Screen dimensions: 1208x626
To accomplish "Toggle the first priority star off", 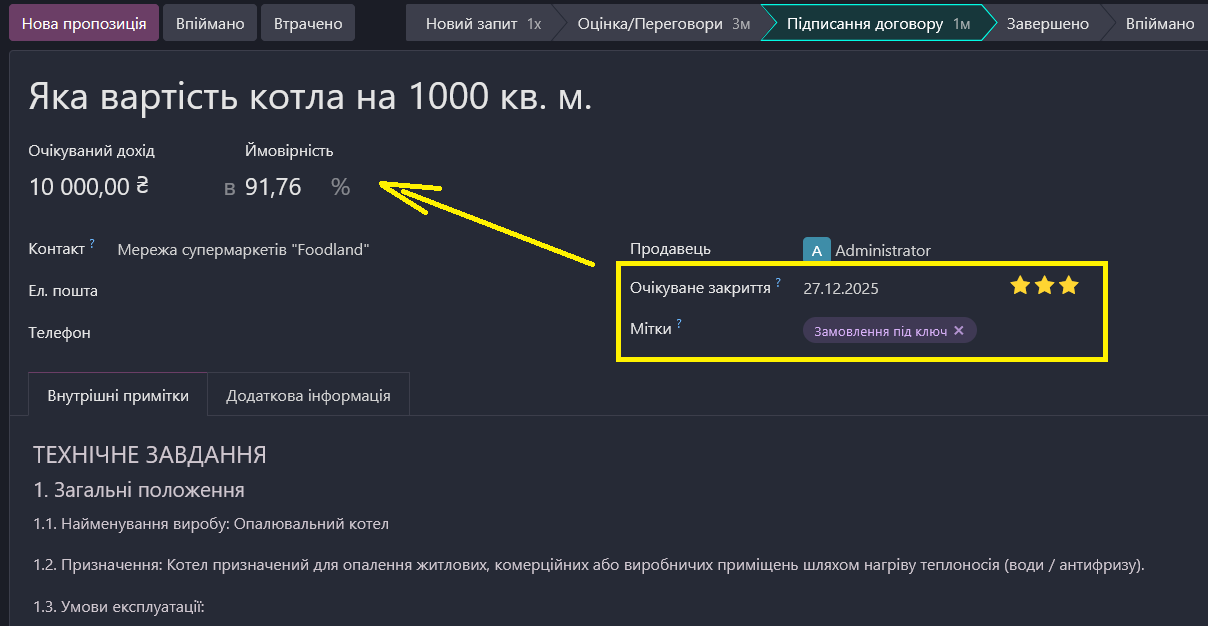I will (1019, 285).
